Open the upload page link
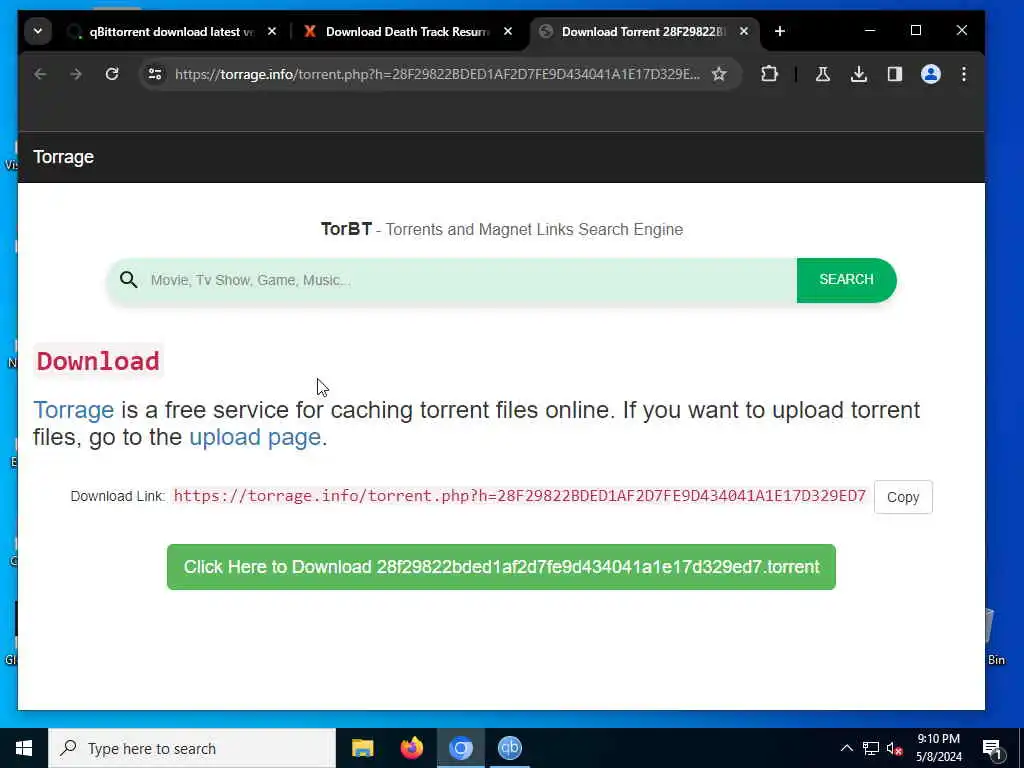Screen dimensions: 1024x768 [x=255, y=437]
